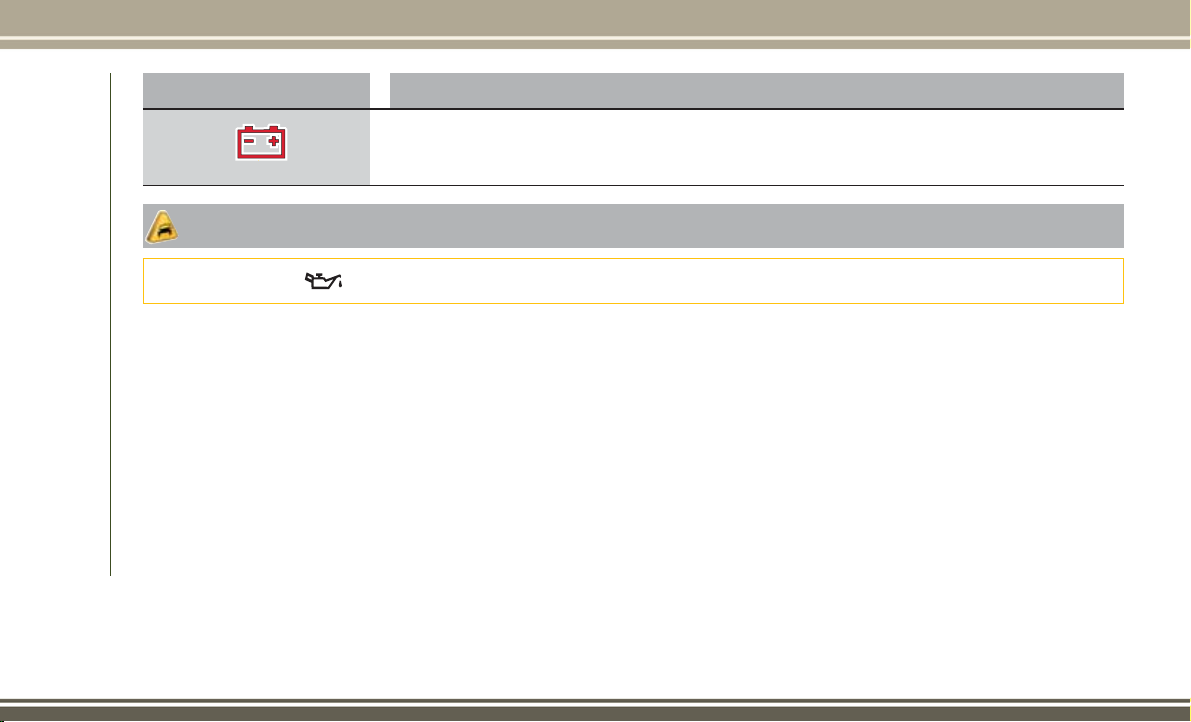Click the plus terminal on battery icon

coord(274,140)
